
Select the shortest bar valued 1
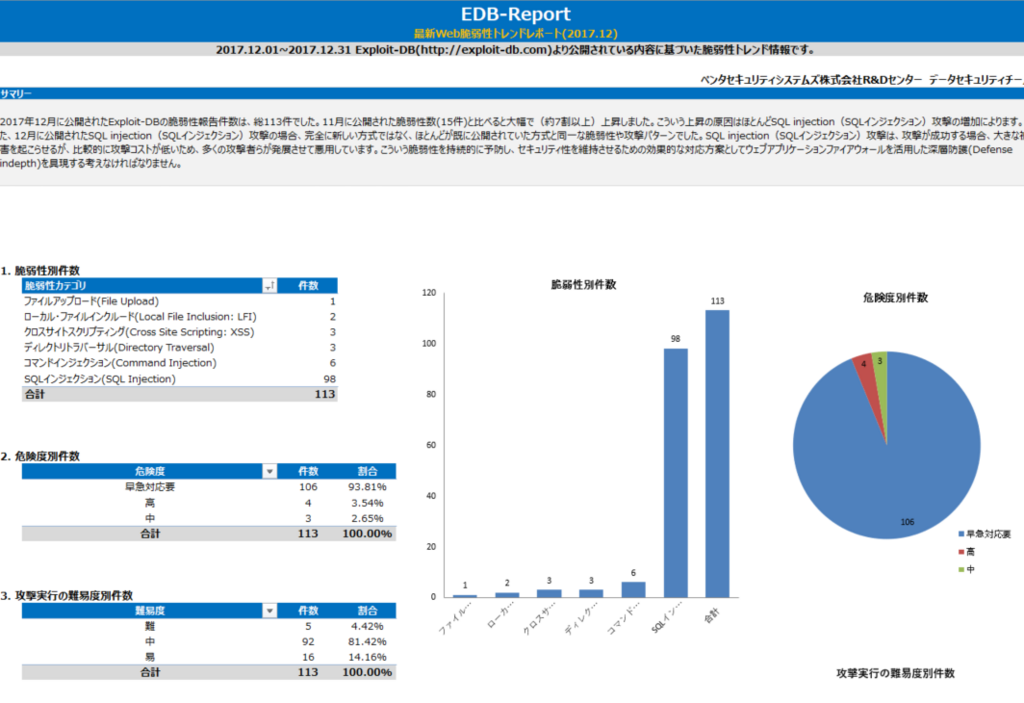pos(465,596)
